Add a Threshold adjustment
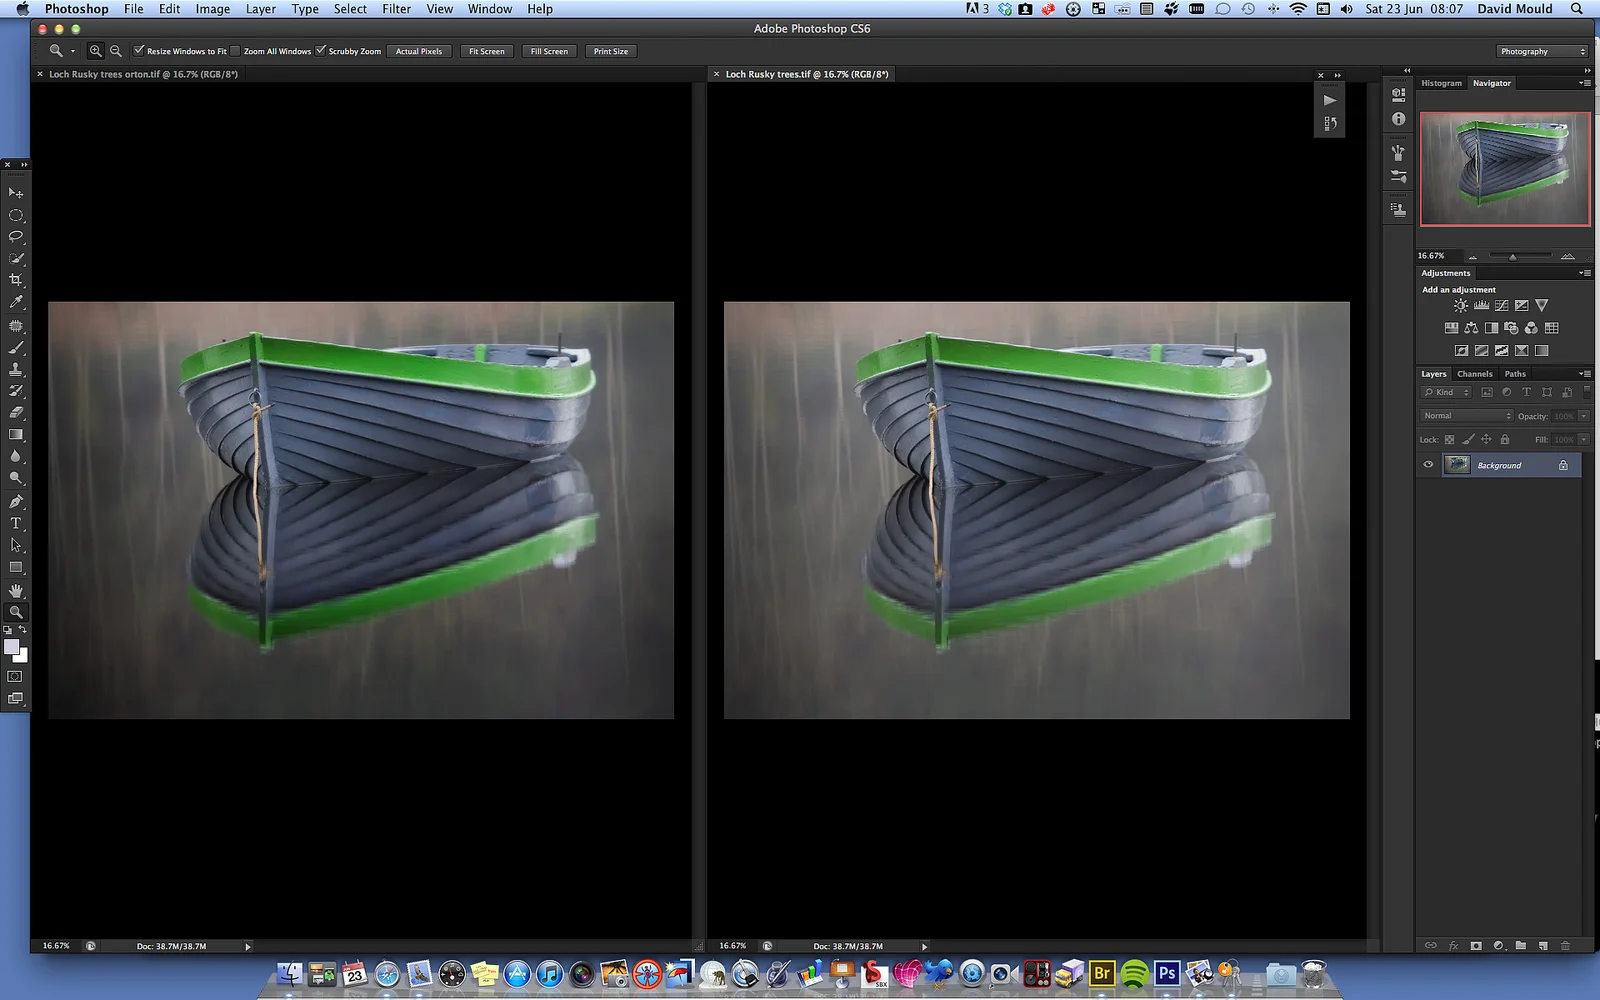The width and height of the screenshot is (1600, 1000). (1501, 351)
